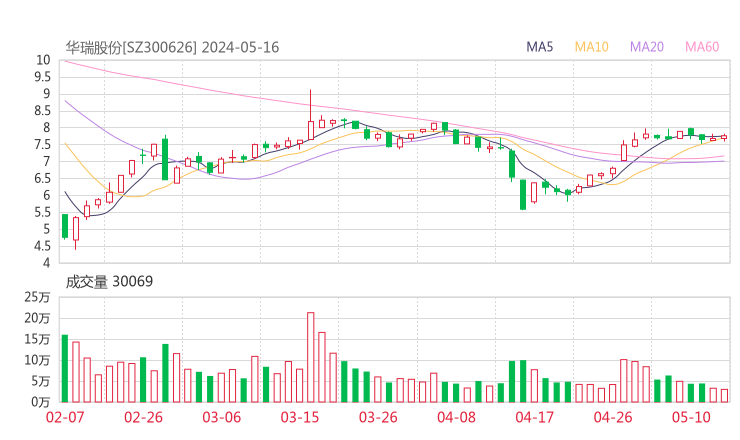Click the volume axis label 10万

click(37, 360)
